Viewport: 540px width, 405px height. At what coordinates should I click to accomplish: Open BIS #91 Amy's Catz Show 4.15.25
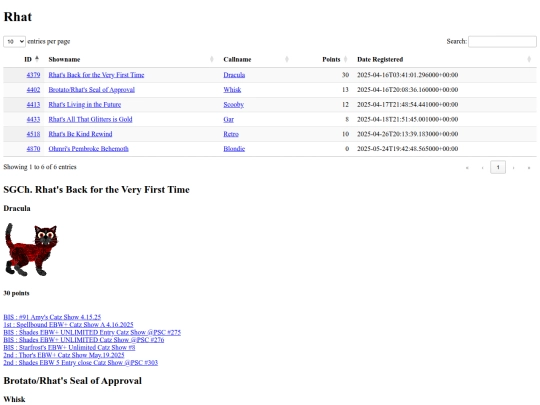(x=52, y=317)
